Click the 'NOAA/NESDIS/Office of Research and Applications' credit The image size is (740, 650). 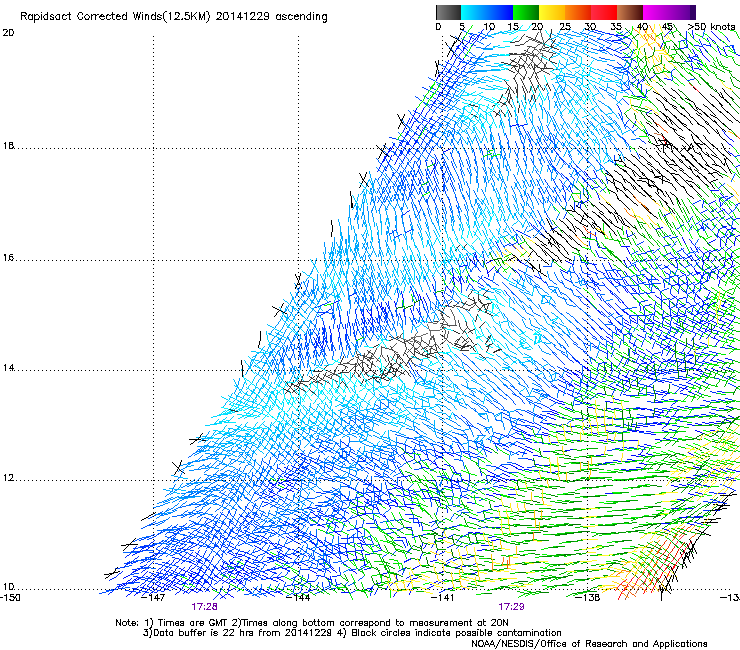click(x=589, y=644)
